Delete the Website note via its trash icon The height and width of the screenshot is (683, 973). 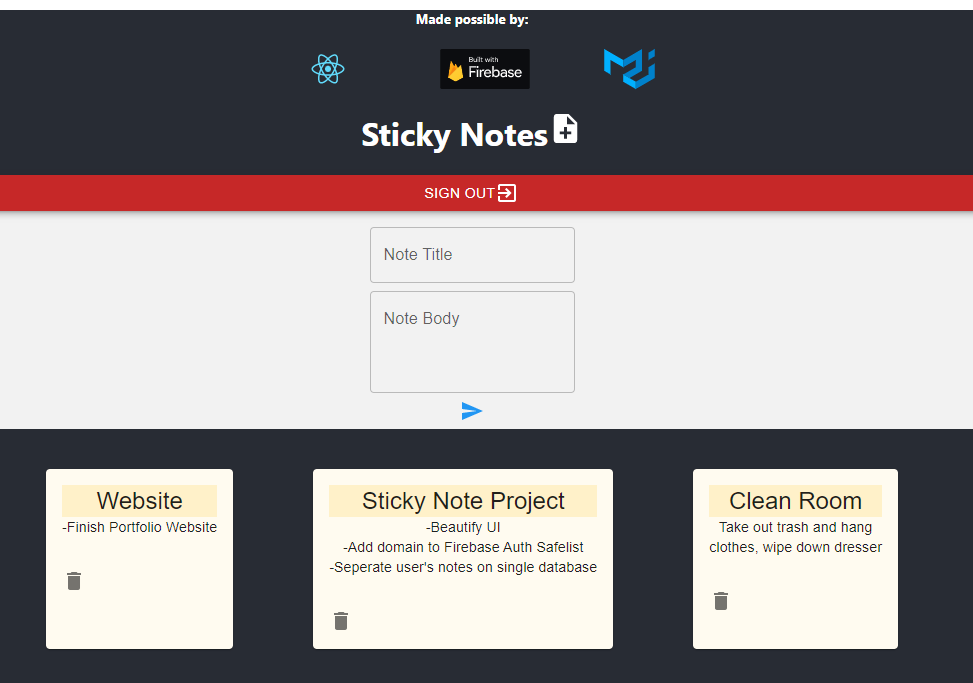click(x=74, y=581)
